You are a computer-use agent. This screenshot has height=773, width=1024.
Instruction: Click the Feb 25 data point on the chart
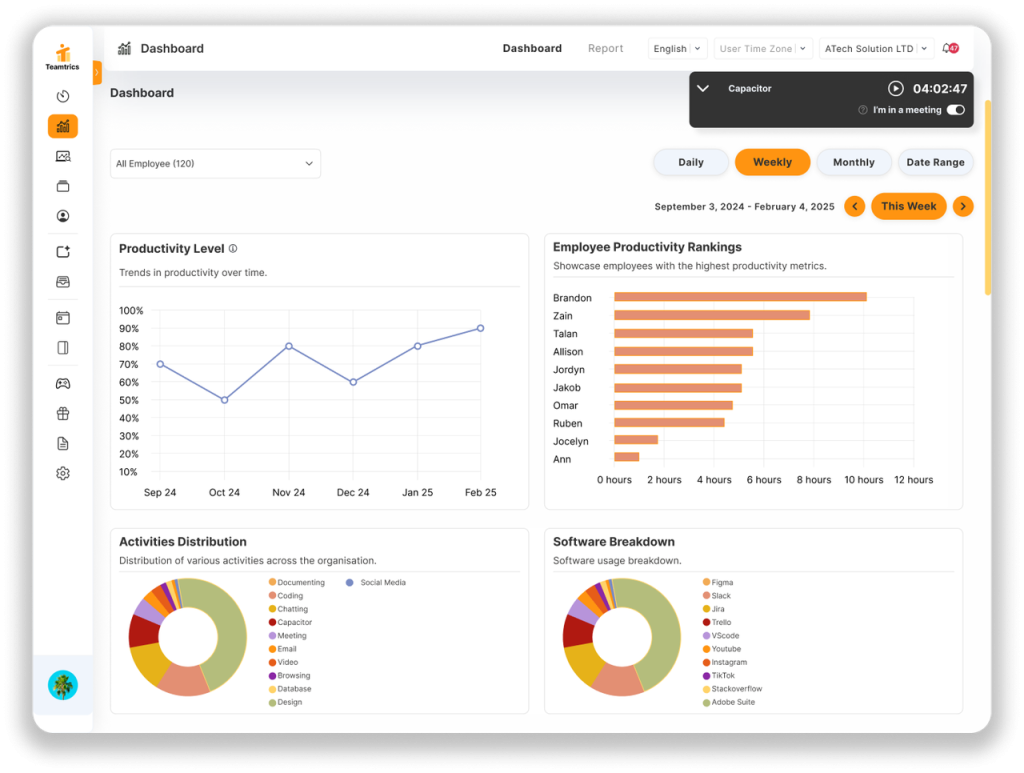(480, 328)
